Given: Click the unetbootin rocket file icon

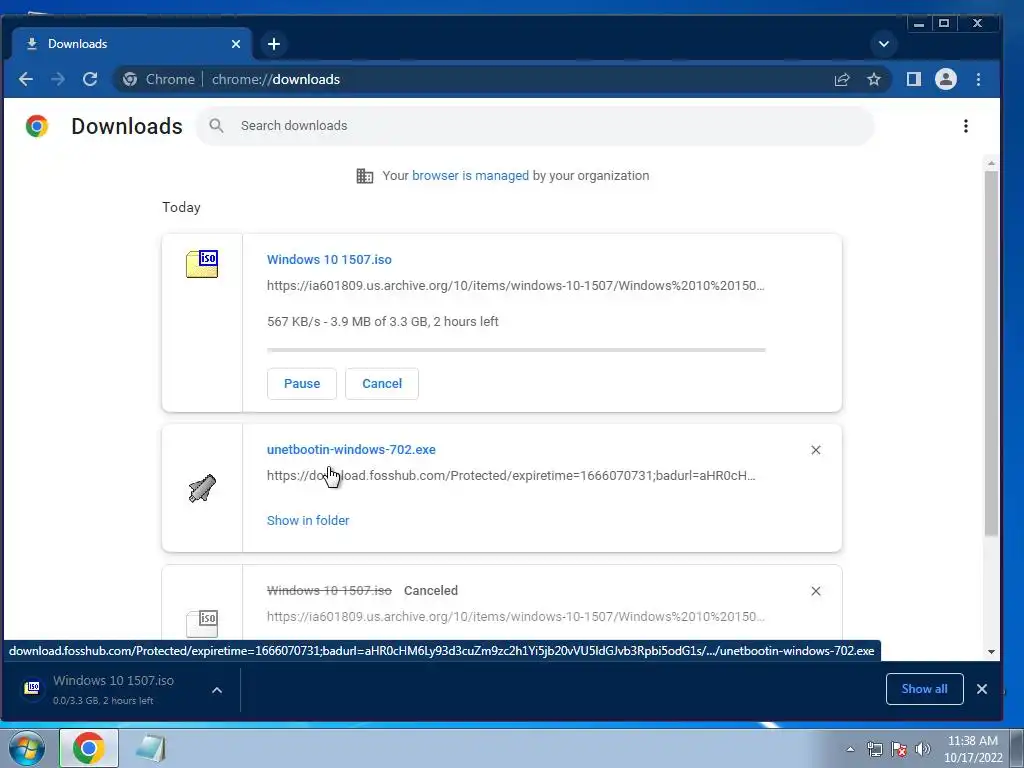Looking at the screenshot, I should pos(202,488).
